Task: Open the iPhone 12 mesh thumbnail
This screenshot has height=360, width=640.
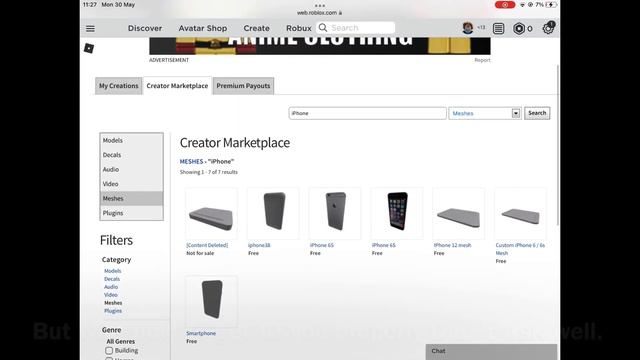Action: (459, 213)
